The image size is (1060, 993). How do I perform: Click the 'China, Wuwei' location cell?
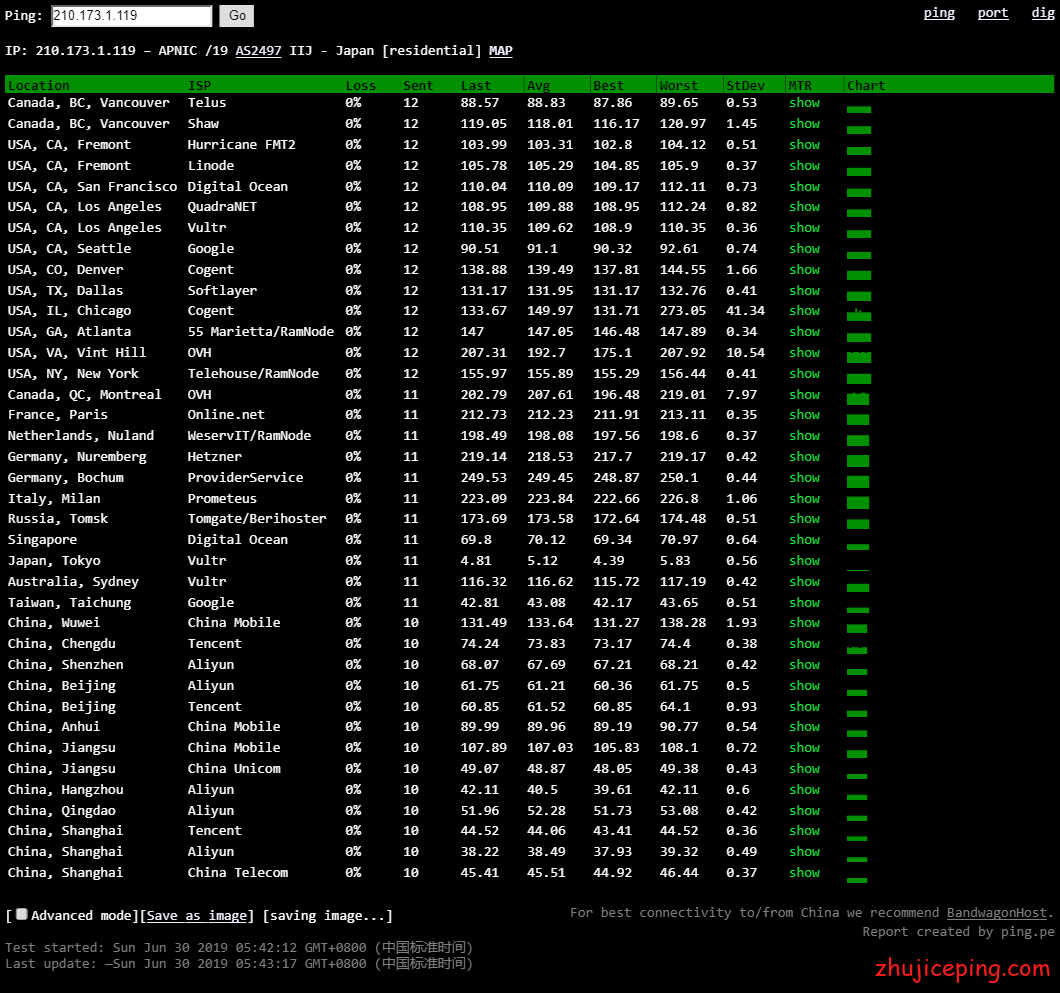point(53,623)
